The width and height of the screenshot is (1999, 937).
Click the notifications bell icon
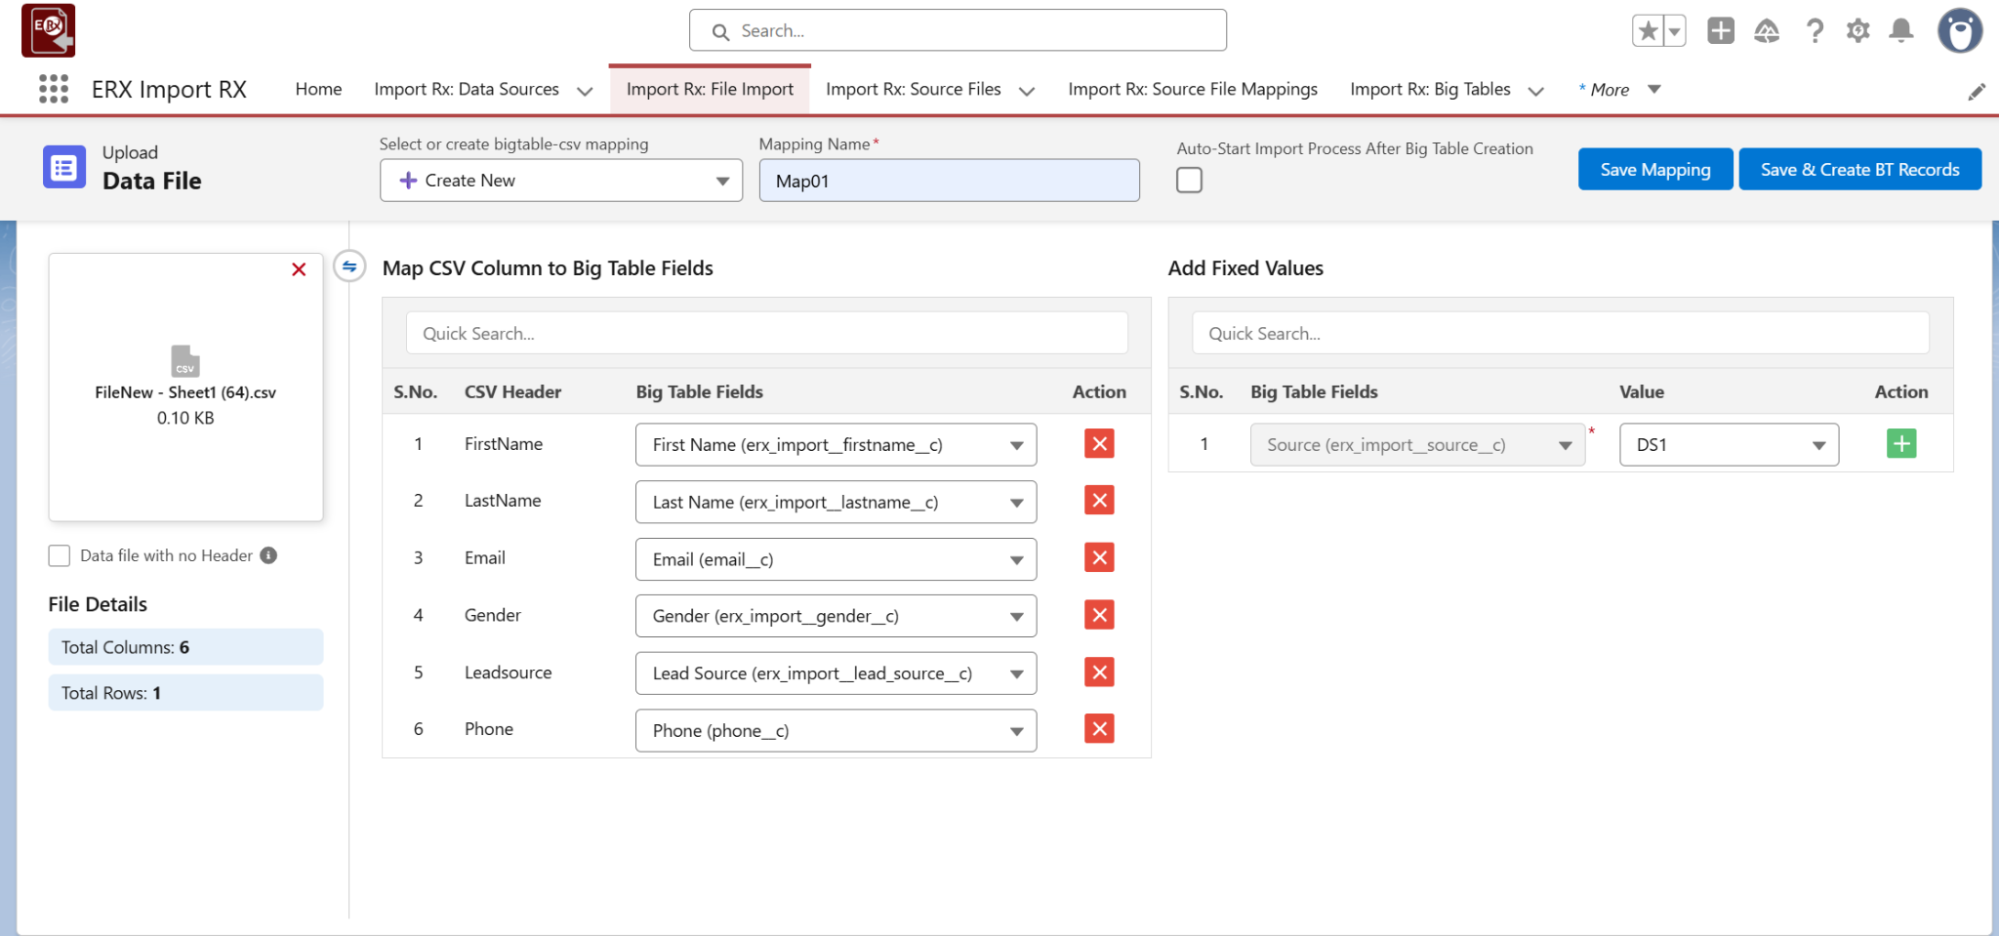click(x=1901, y=31)
